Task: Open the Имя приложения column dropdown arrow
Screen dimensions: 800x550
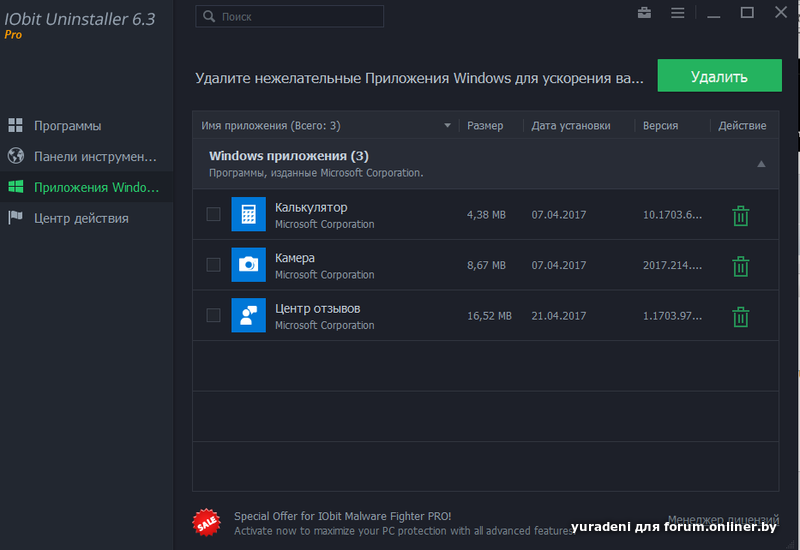Action: [447, 126]
